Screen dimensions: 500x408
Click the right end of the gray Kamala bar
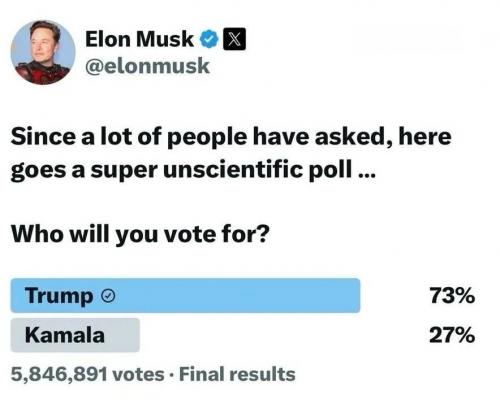click(135, 335)
